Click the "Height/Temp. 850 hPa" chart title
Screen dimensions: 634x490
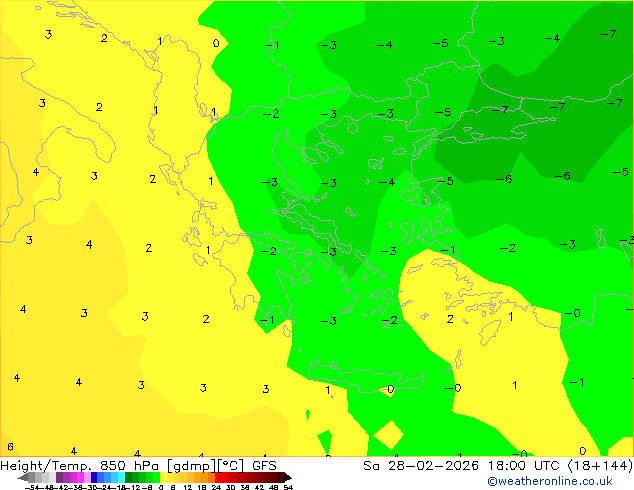tap(79, 466)
